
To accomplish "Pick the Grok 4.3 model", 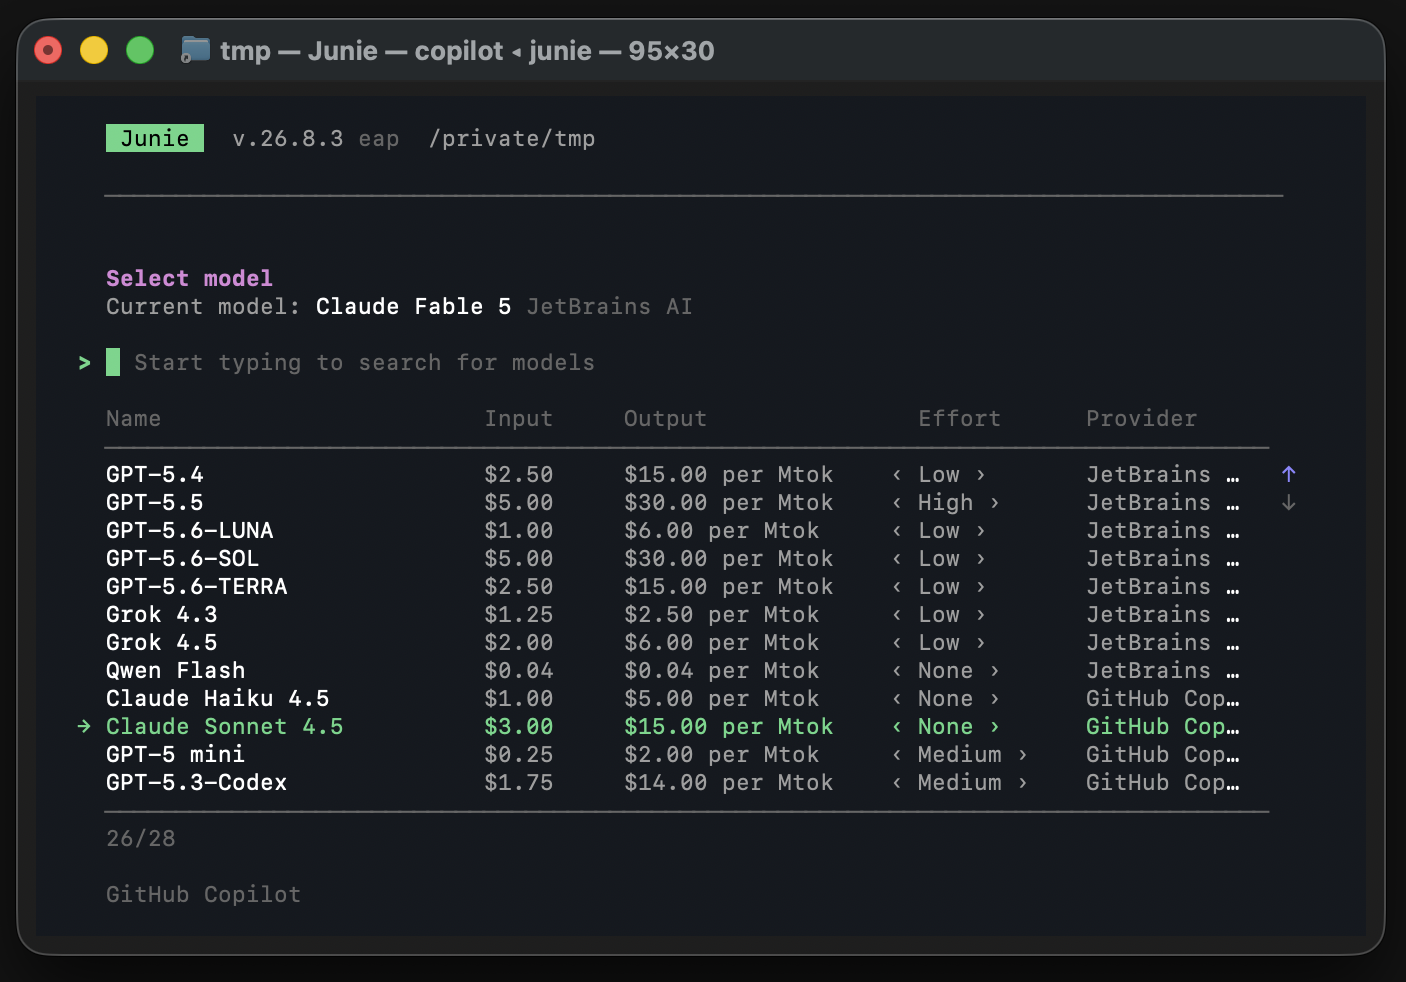I will [x=162, y=615].
